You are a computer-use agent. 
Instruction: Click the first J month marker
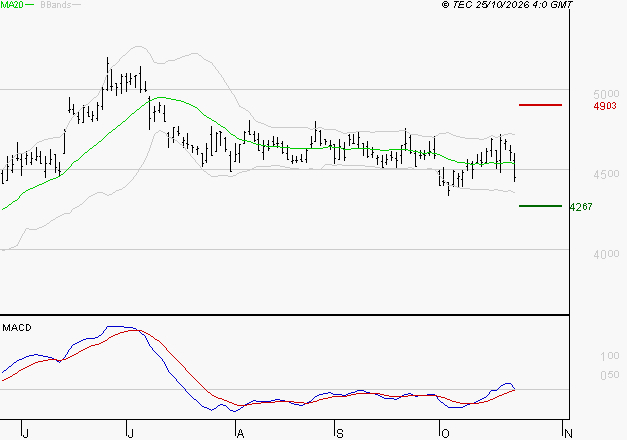25,433
